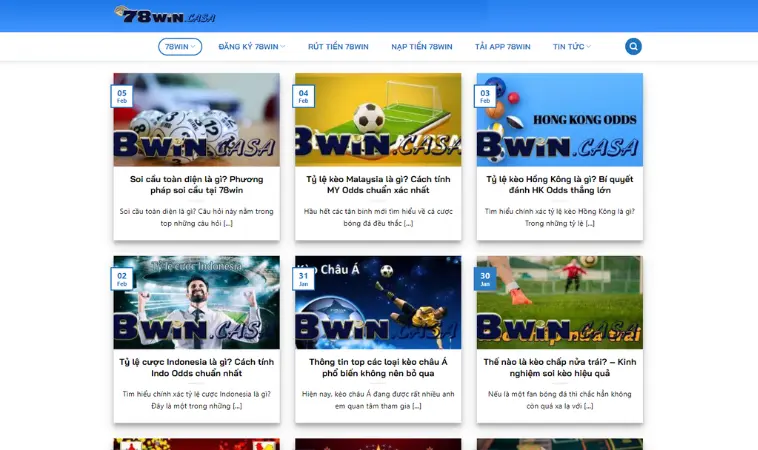Image resolution: width=758 pixels, height=450 pixels.
Task: Open article 'Soi cầu toàn diện là gì'
Action: click(x=196, y=184)
